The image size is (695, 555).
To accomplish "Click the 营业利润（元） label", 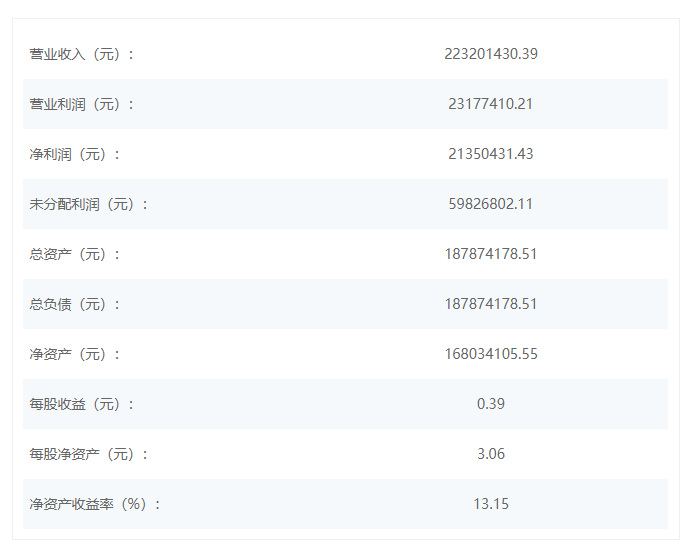I will 82,104.
